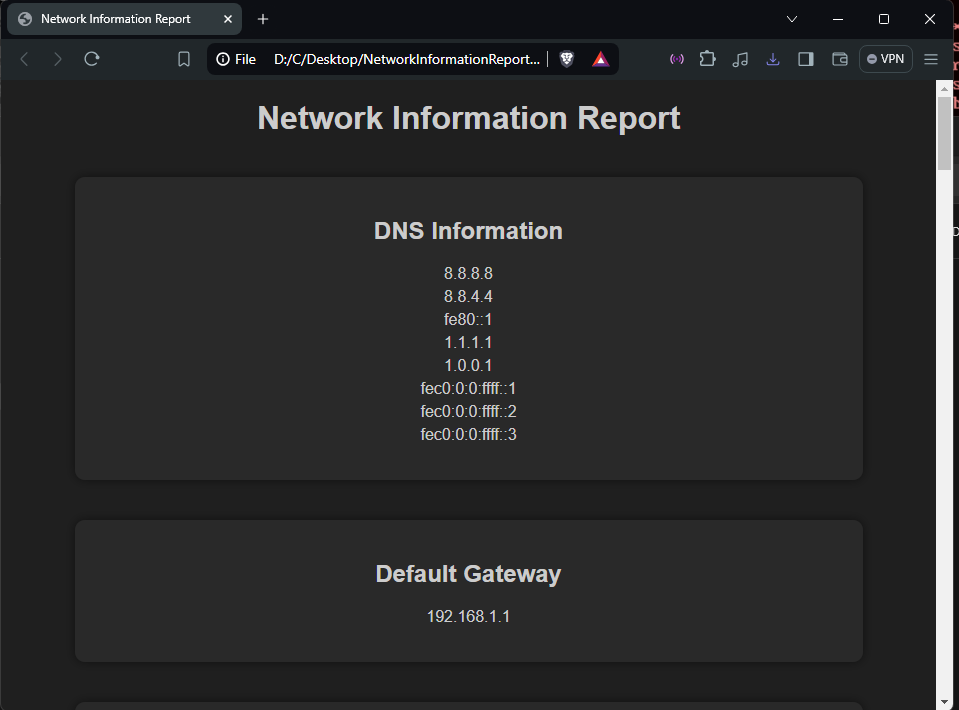Open a new tab with plus button
The height and width of the screenshot is (710, 959).
pos(263,19)
